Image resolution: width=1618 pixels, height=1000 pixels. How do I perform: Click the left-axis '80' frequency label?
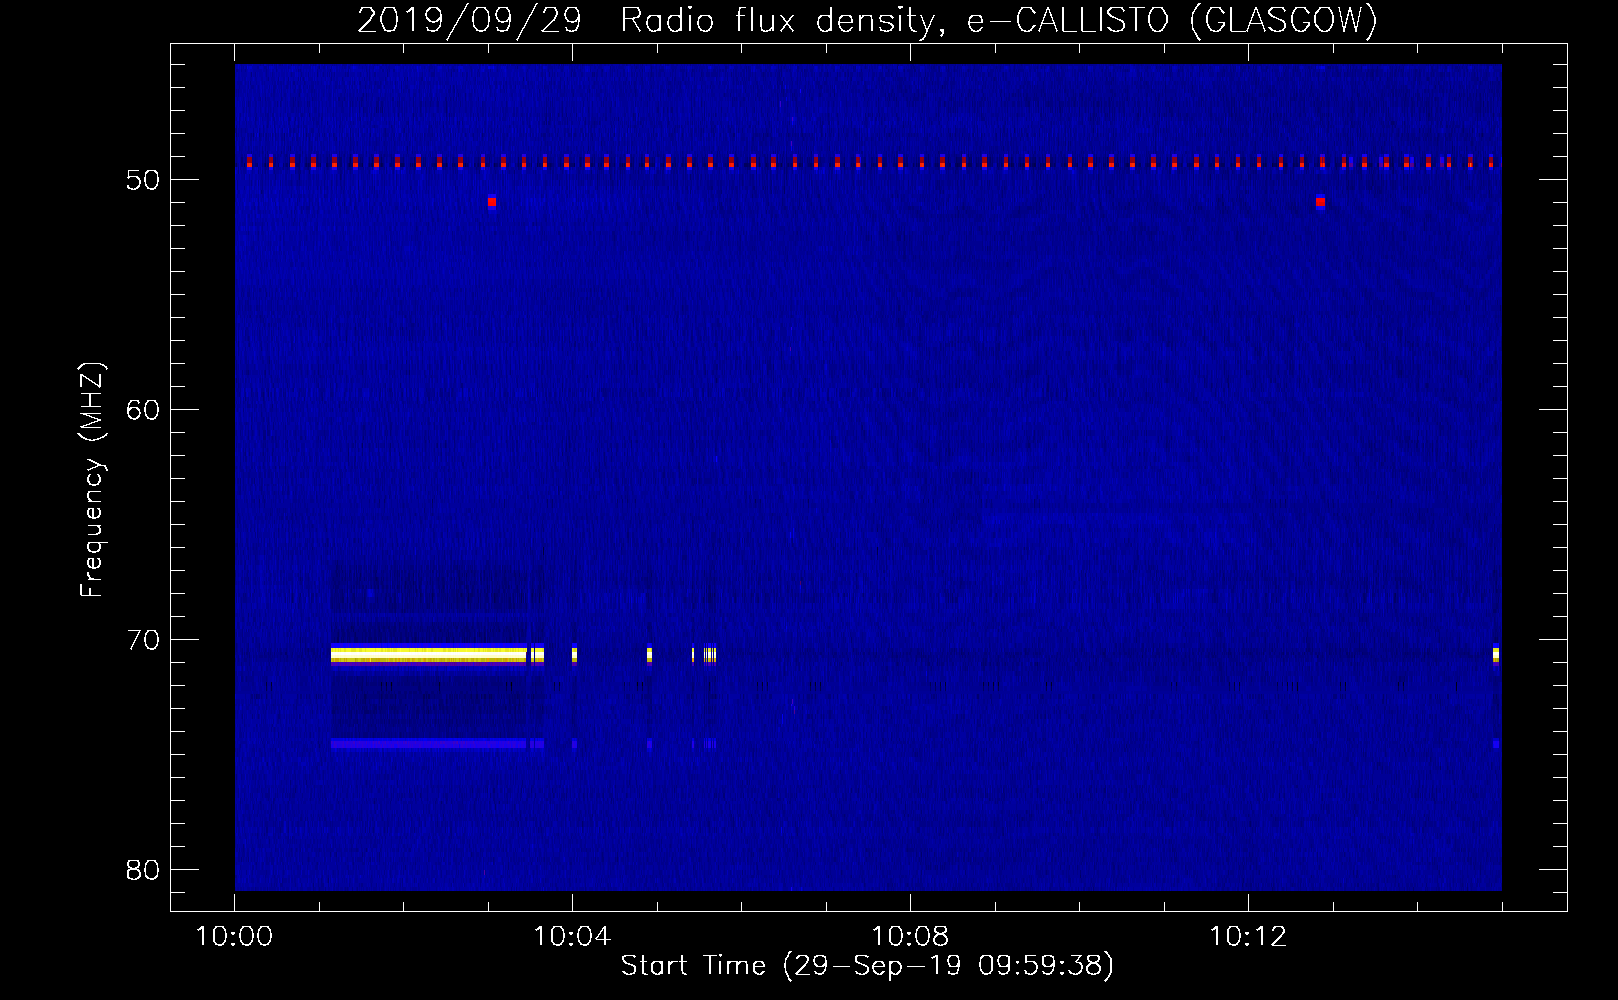click(x=143, y=870)
